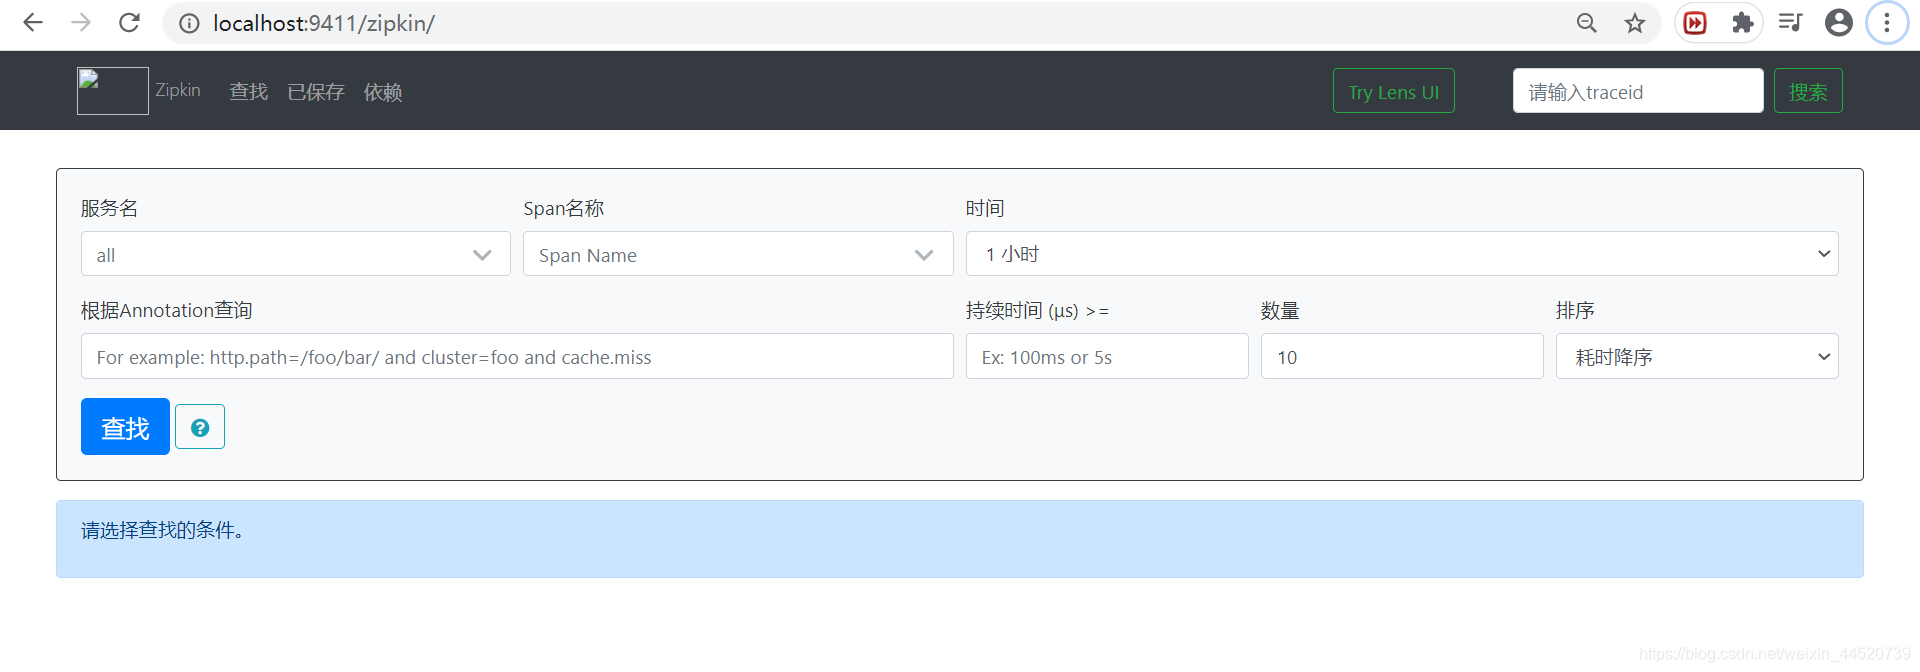1920x672 pixels.
Task: View site information icon in address bar
Action: (189, 23)
